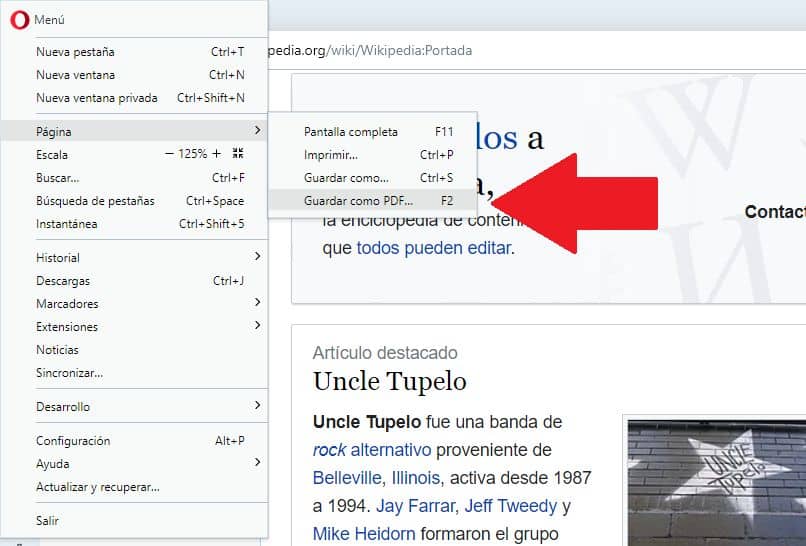Select Actualizar y recuperar...
This screenshot has width=806, height=546.
(x=134, y=487)
